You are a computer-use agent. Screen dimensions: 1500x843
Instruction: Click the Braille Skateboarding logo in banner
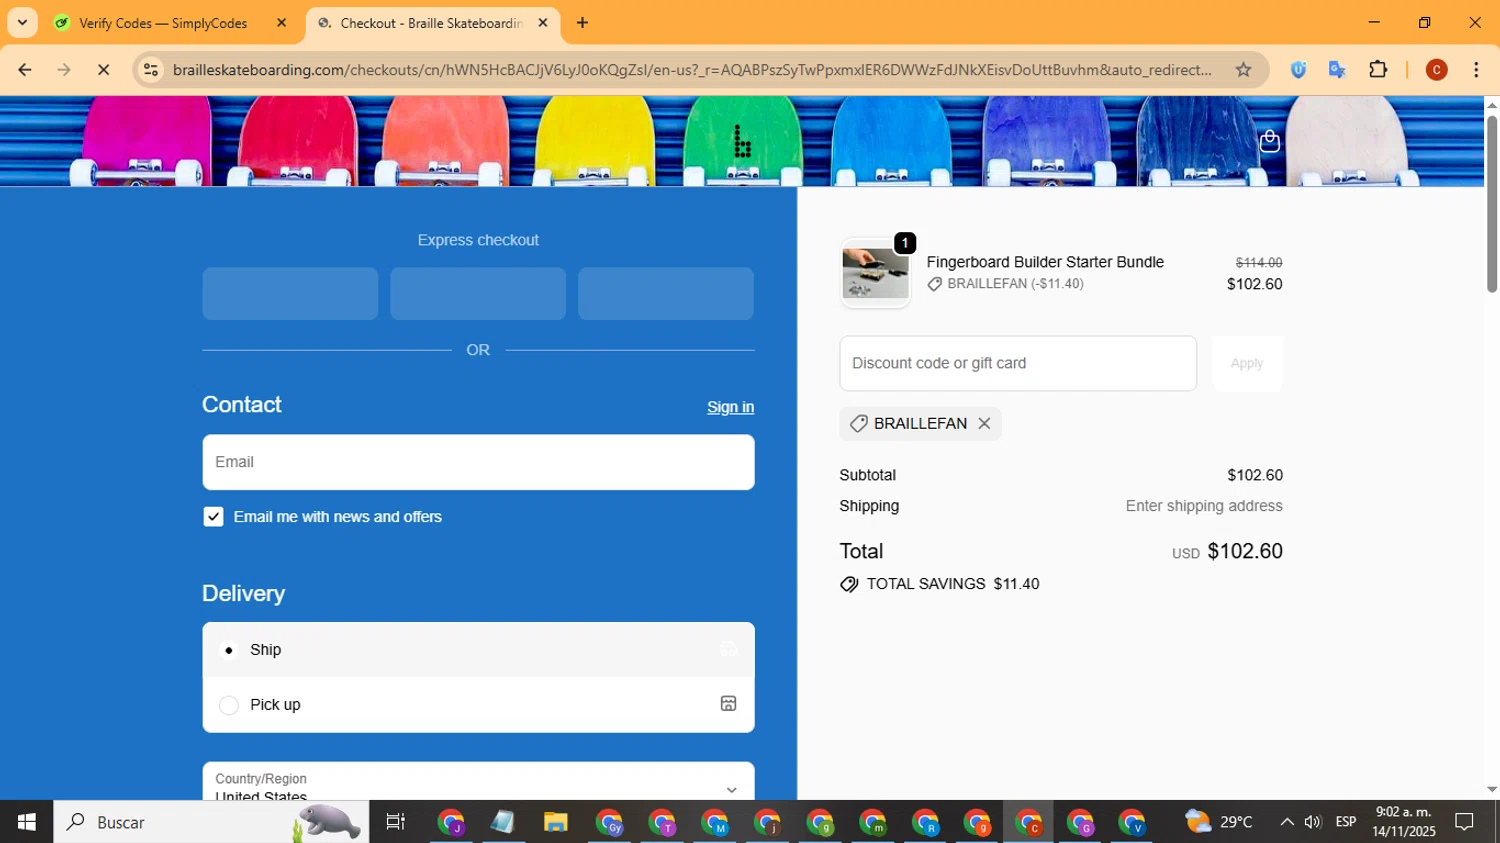[742, 141]
